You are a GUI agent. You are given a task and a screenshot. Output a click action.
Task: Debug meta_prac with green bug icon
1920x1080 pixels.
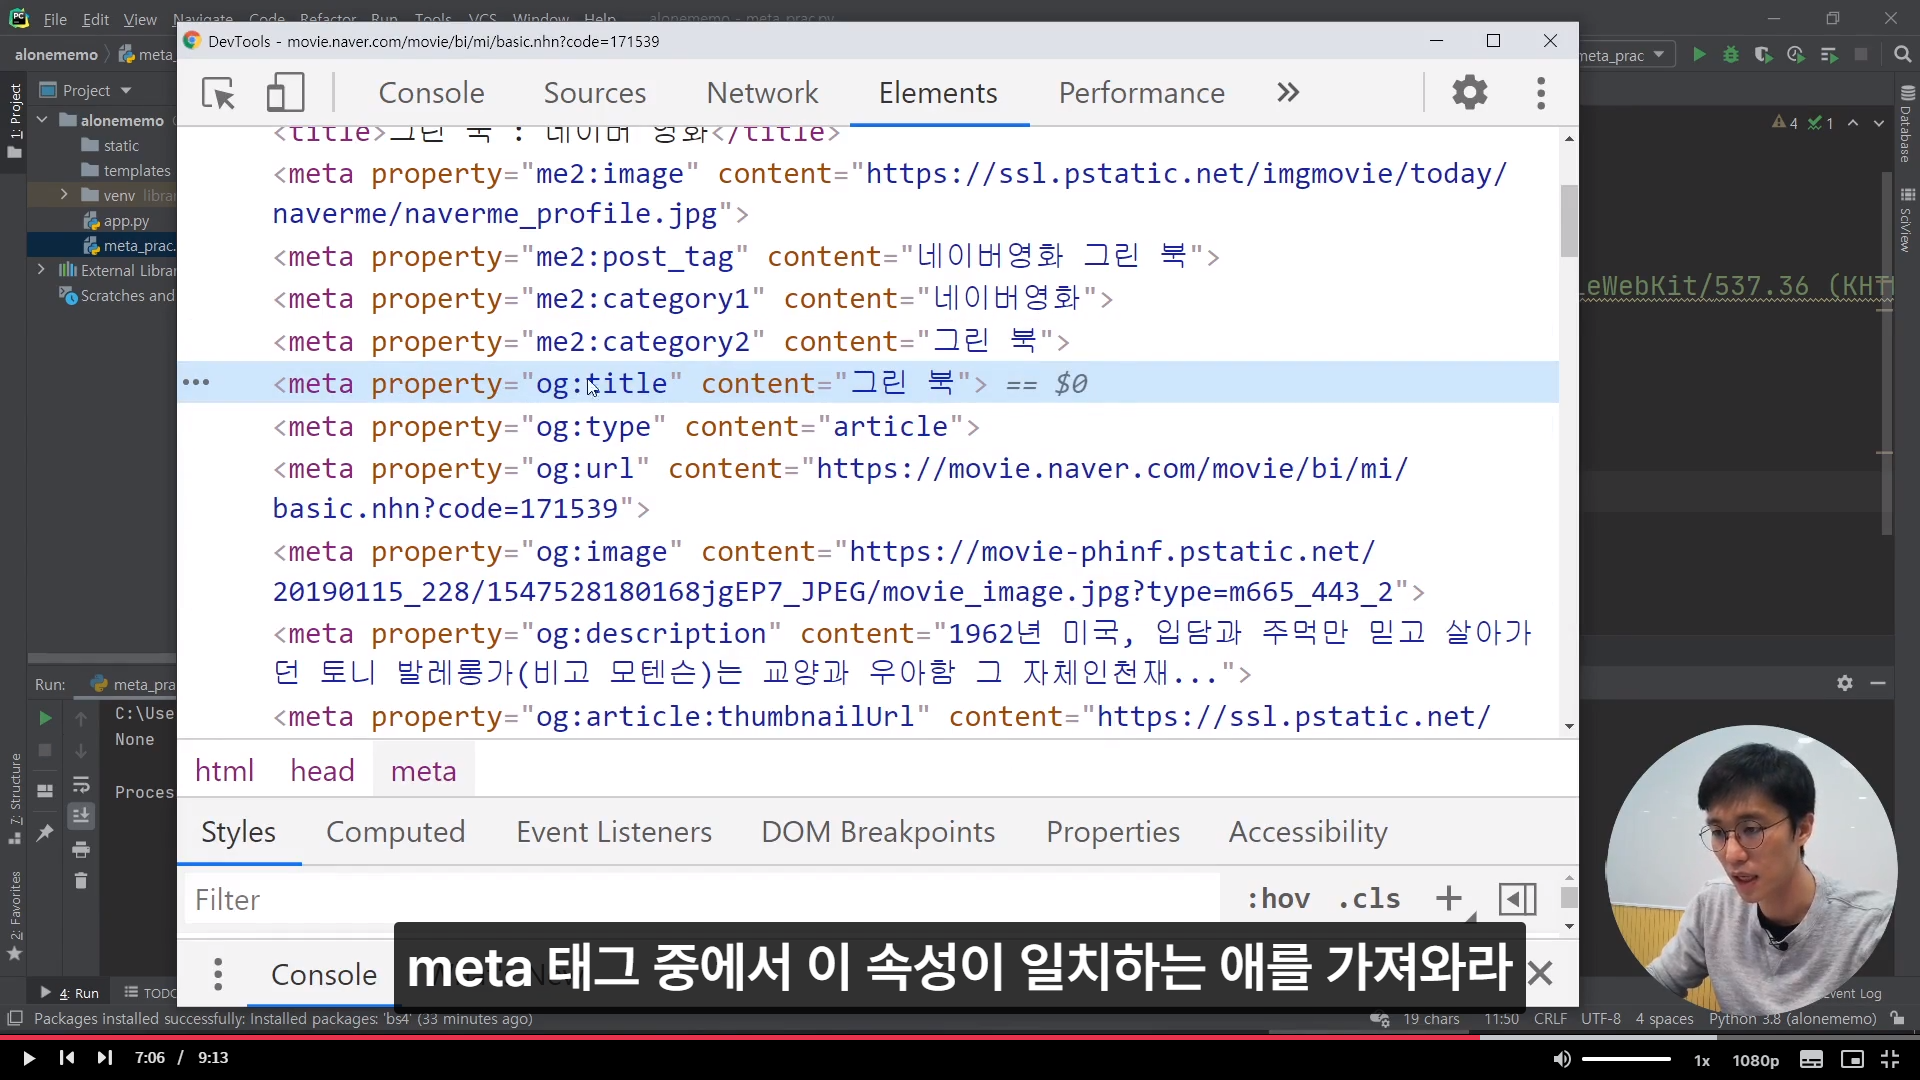tap(1731, 55)
